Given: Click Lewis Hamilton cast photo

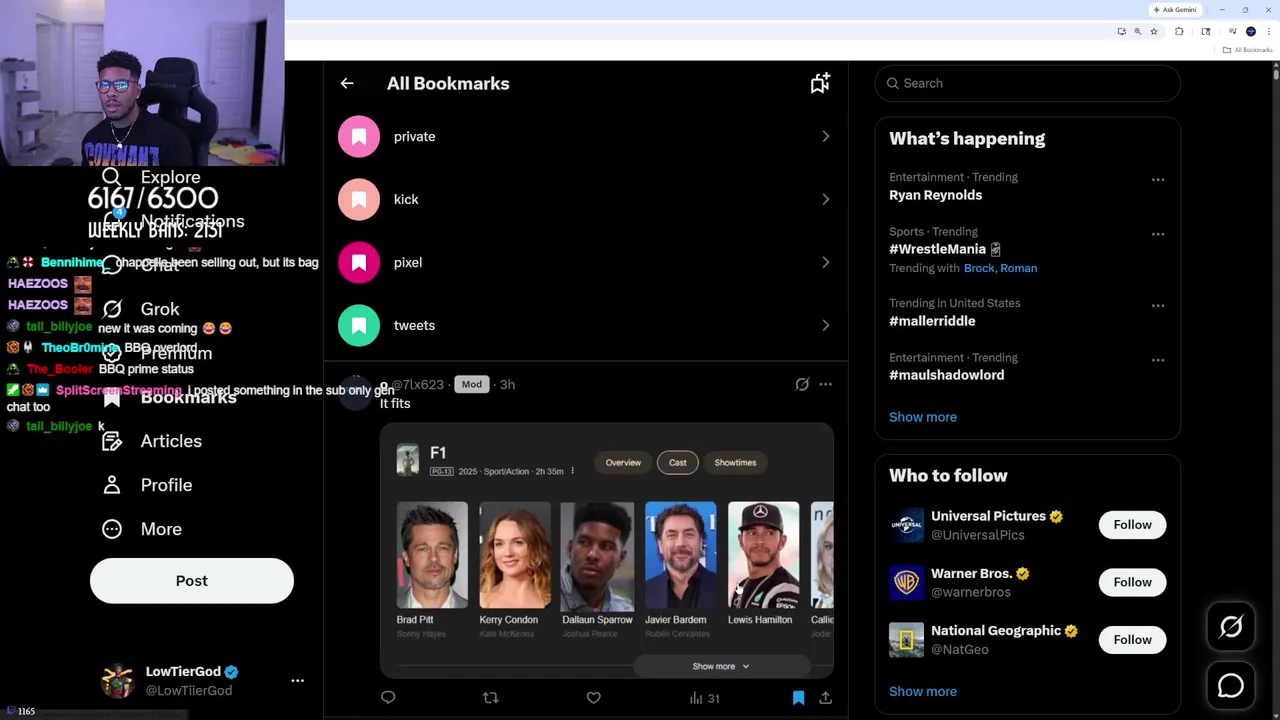Looking at the screenshot, I should coord(764,555).
